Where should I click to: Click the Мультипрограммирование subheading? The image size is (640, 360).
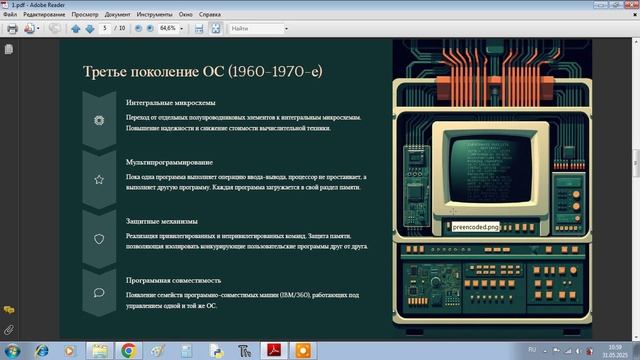(x=169, y=162)
